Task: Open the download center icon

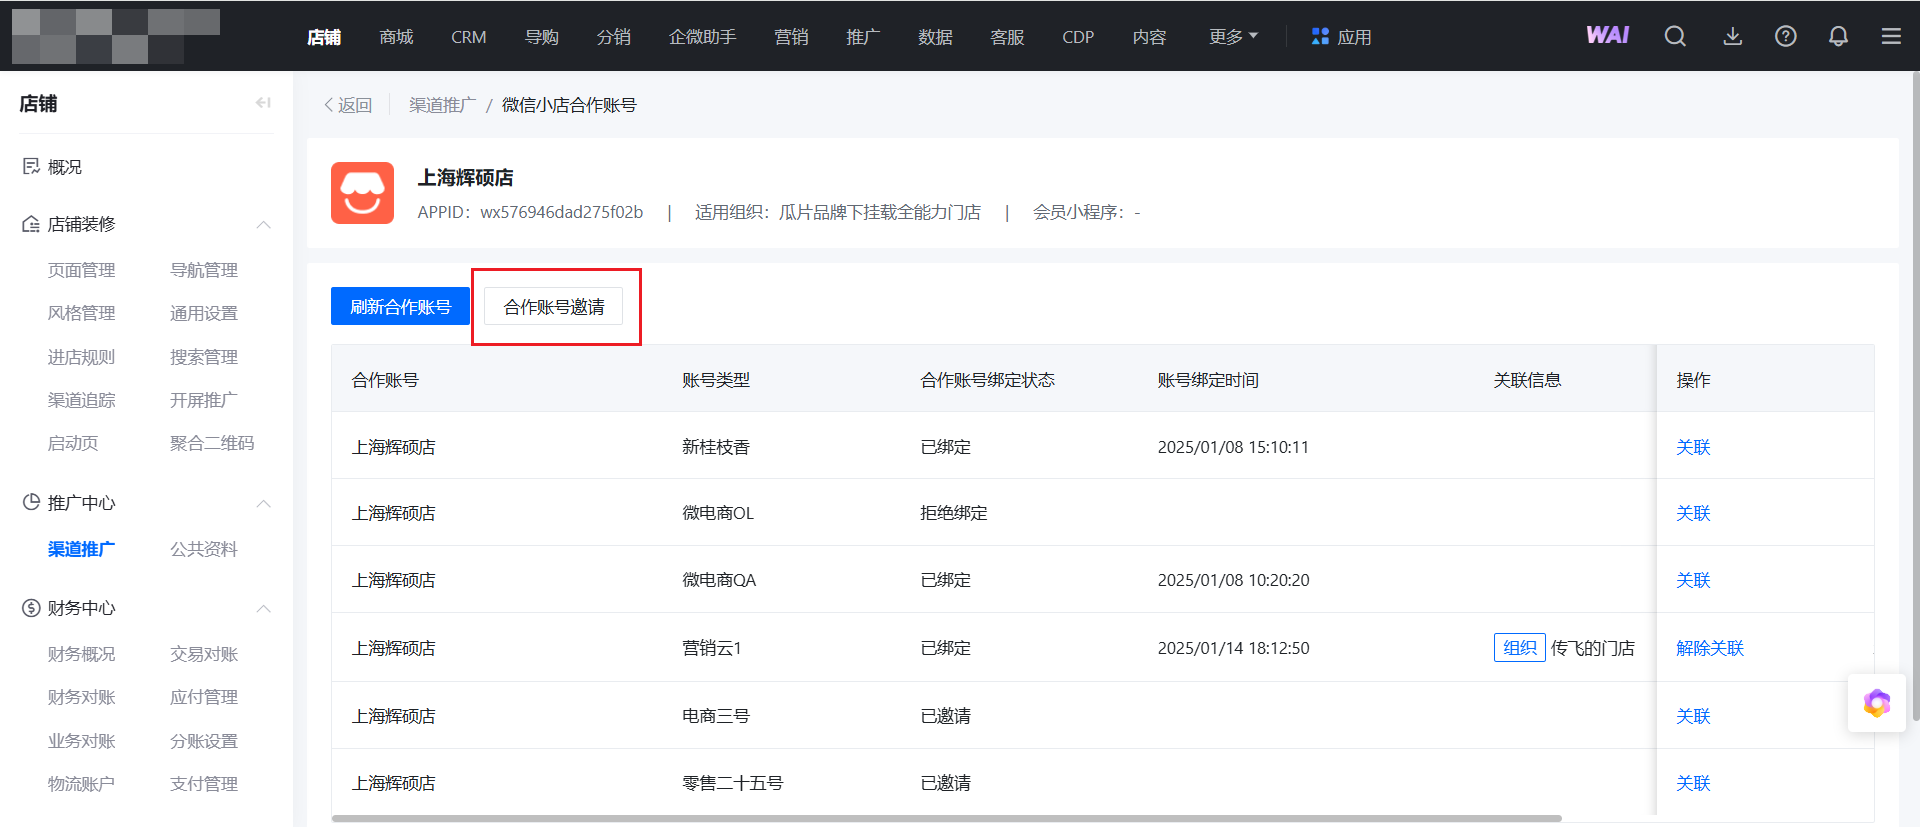Action: point(1732,37)
